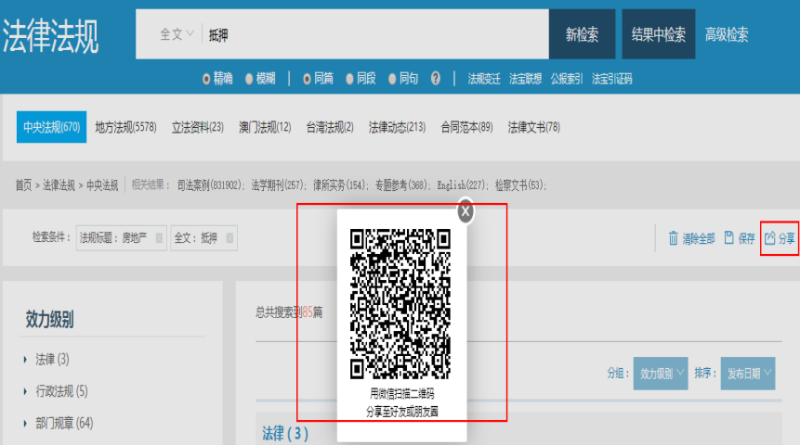This screenshot has width=800, height=445.
Task: Open related results 专题参考(368)
Action: [403, 185]
